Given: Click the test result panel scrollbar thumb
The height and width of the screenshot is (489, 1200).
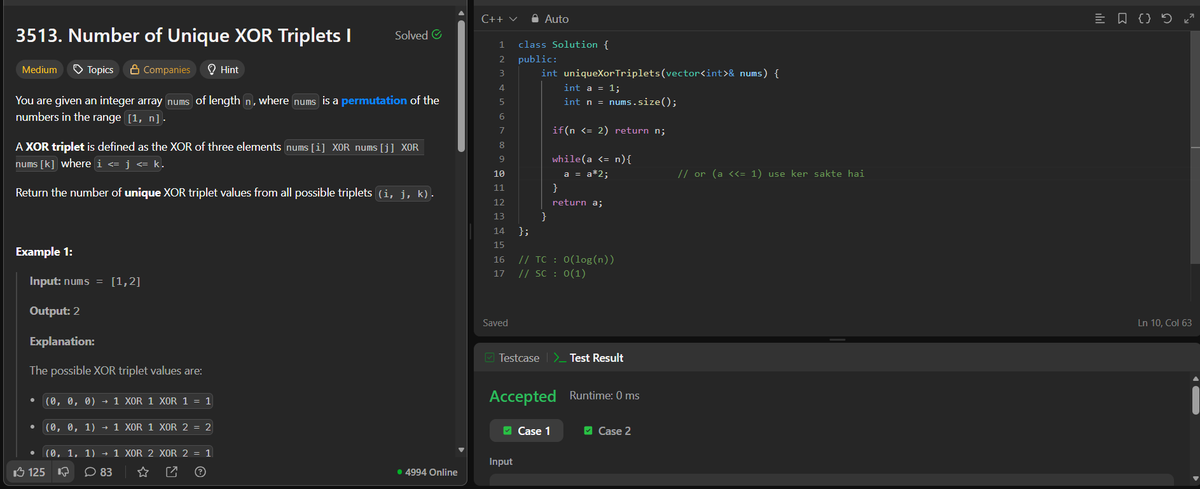Looking at the screenshot, I should click(x=1194, y=398).
